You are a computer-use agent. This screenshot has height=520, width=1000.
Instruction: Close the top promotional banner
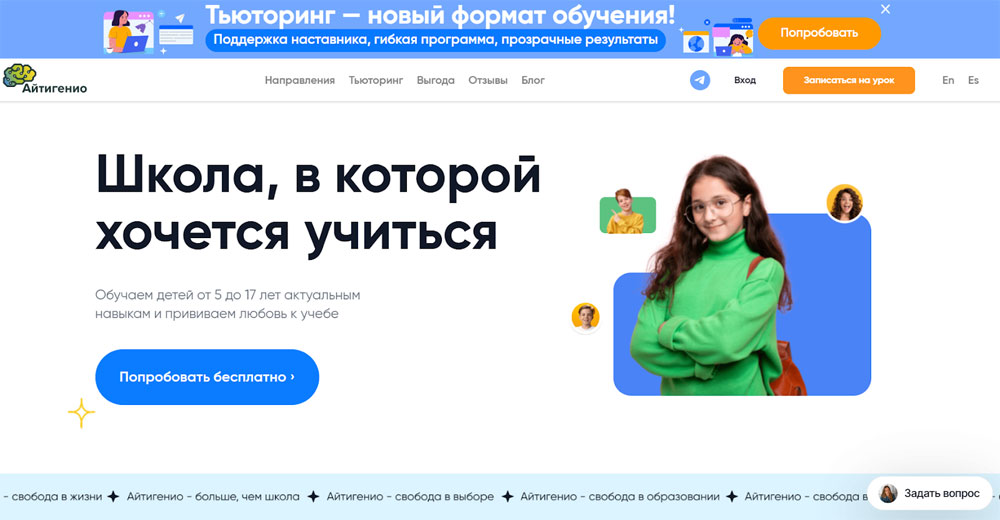(x=885, y=10)
